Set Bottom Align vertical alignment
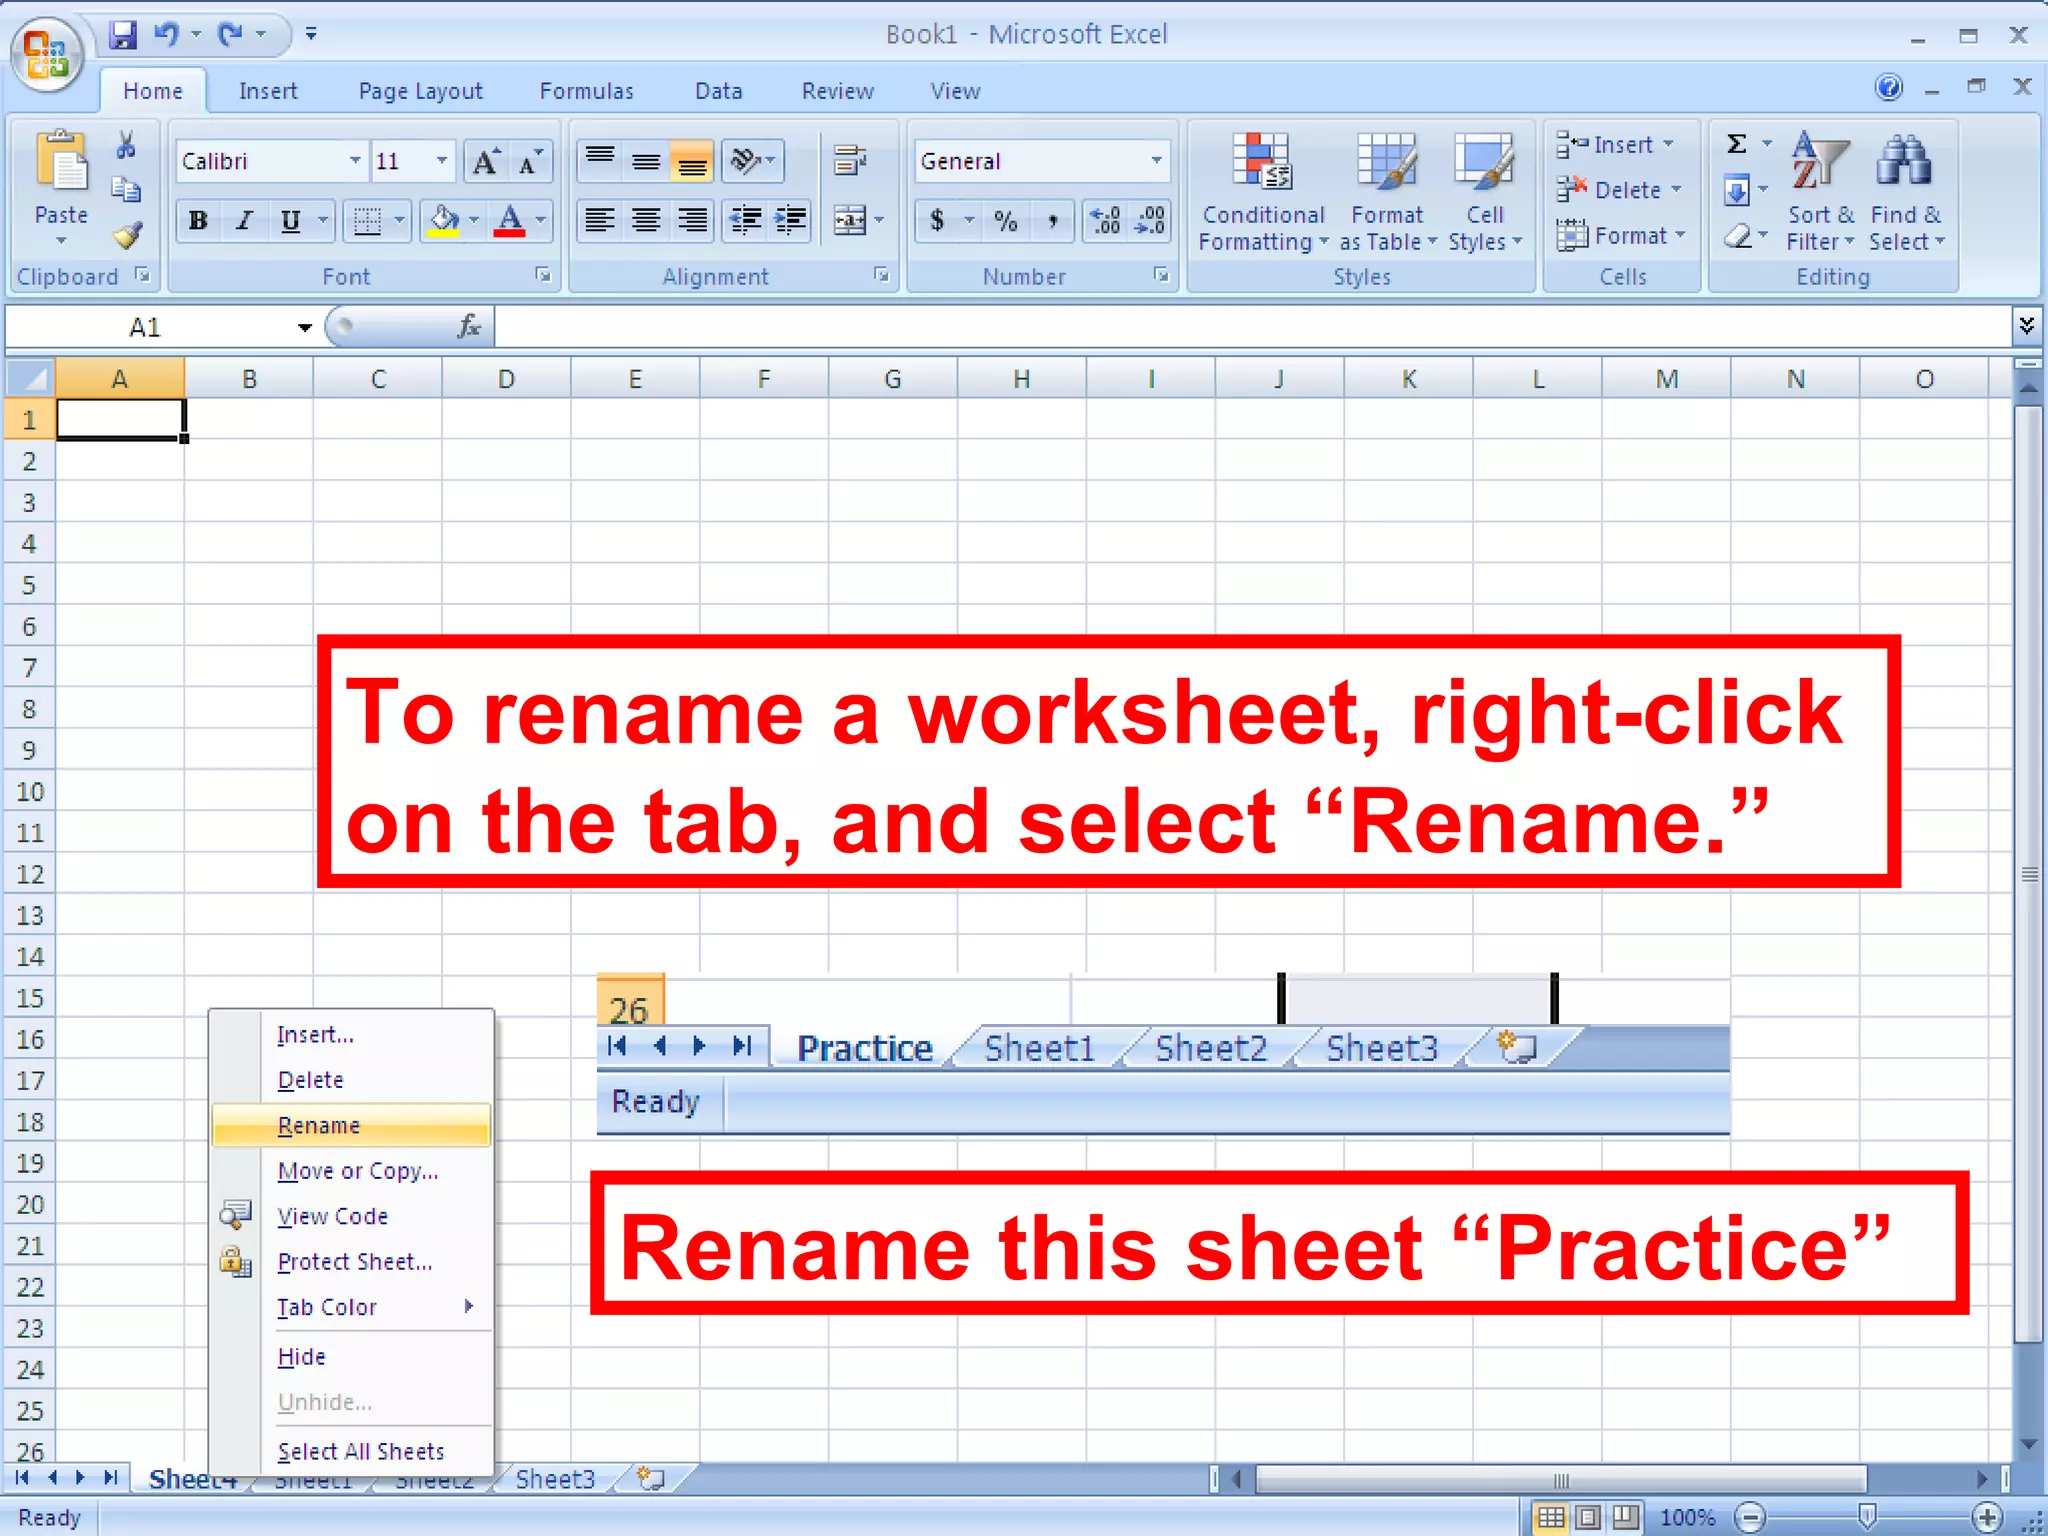The height and width of the screenshot is (1536, 2048). [692, 161]
